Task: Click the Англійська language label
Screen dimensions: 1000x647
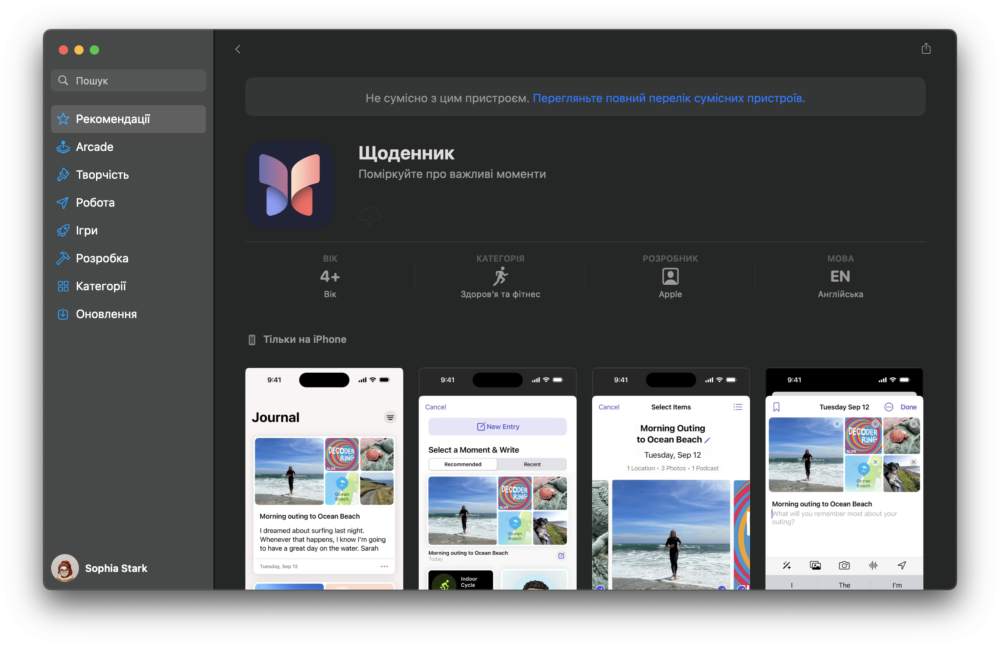Action: click(841, 294)
